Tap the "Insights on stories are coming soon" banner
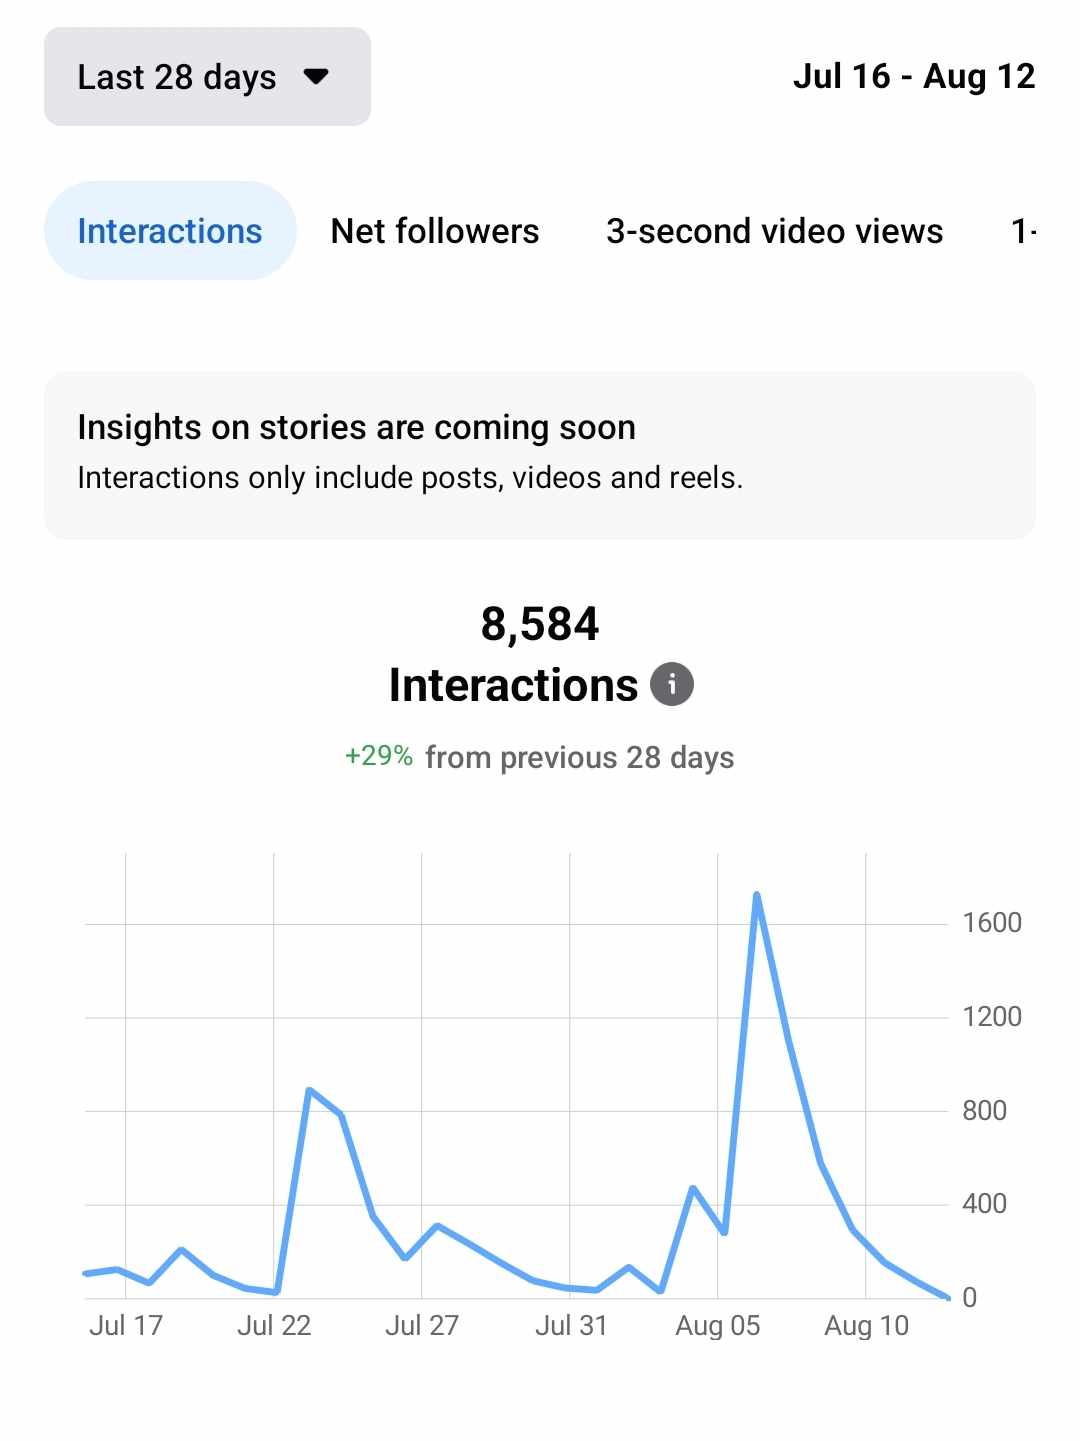 (x=540, y=455)
